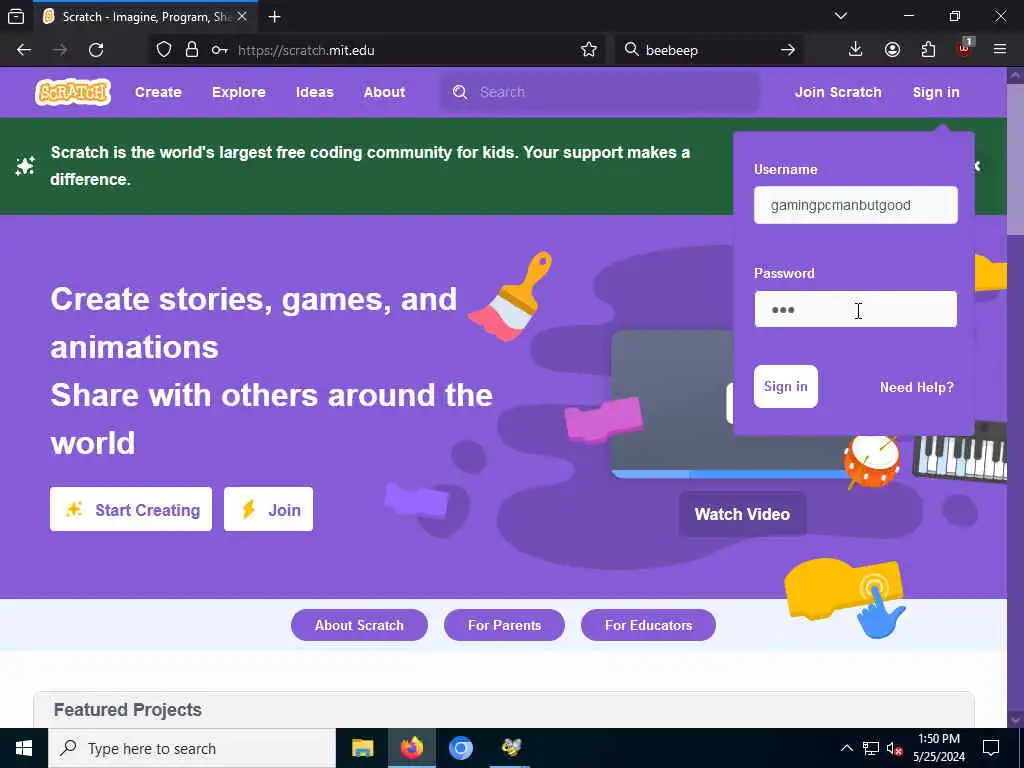Open Firefox account icon
Screen dimensions: 1024x768
click(892, 50)
